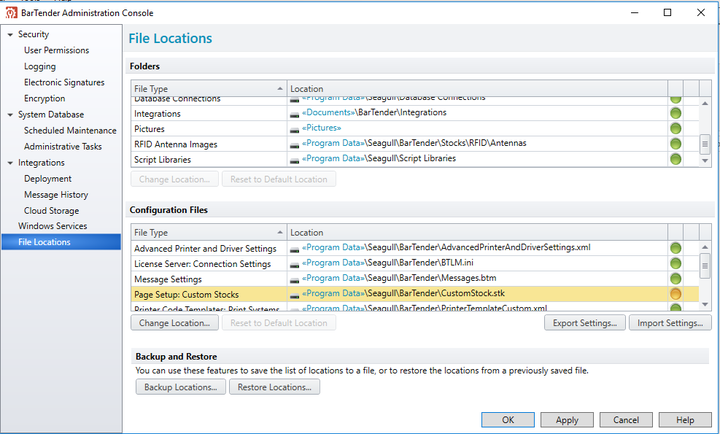720x434 pixels.
Task: Open Administrative Tasks page
Action: click(63, 147)
